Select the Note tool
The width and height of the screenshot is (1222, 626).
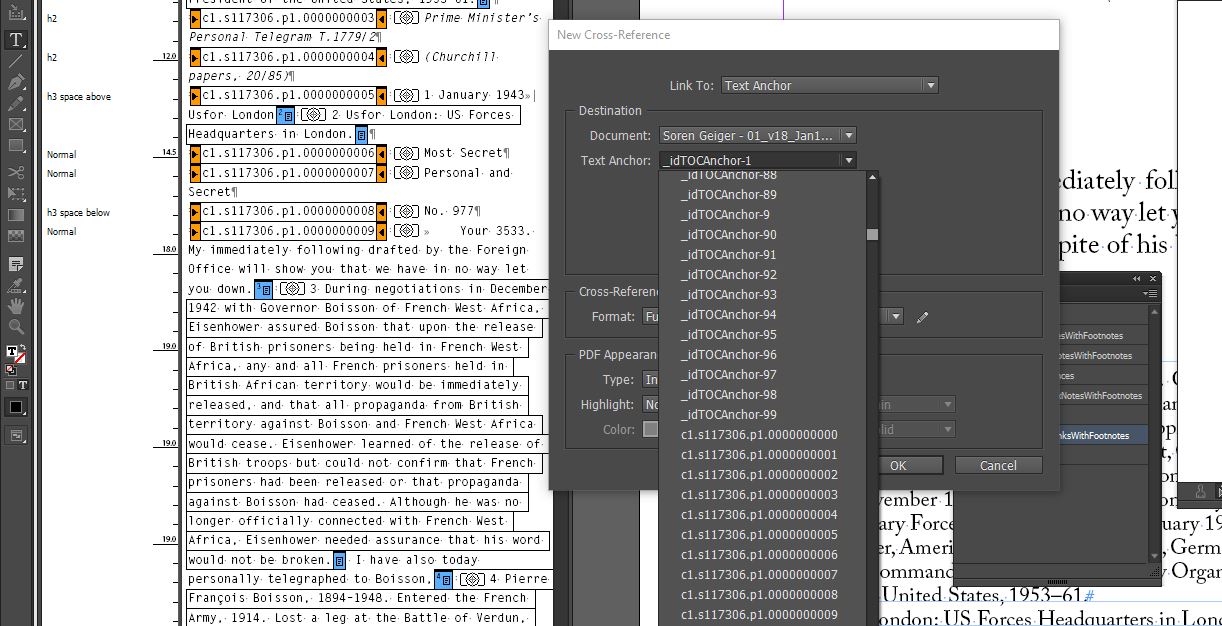pos(16,264)
